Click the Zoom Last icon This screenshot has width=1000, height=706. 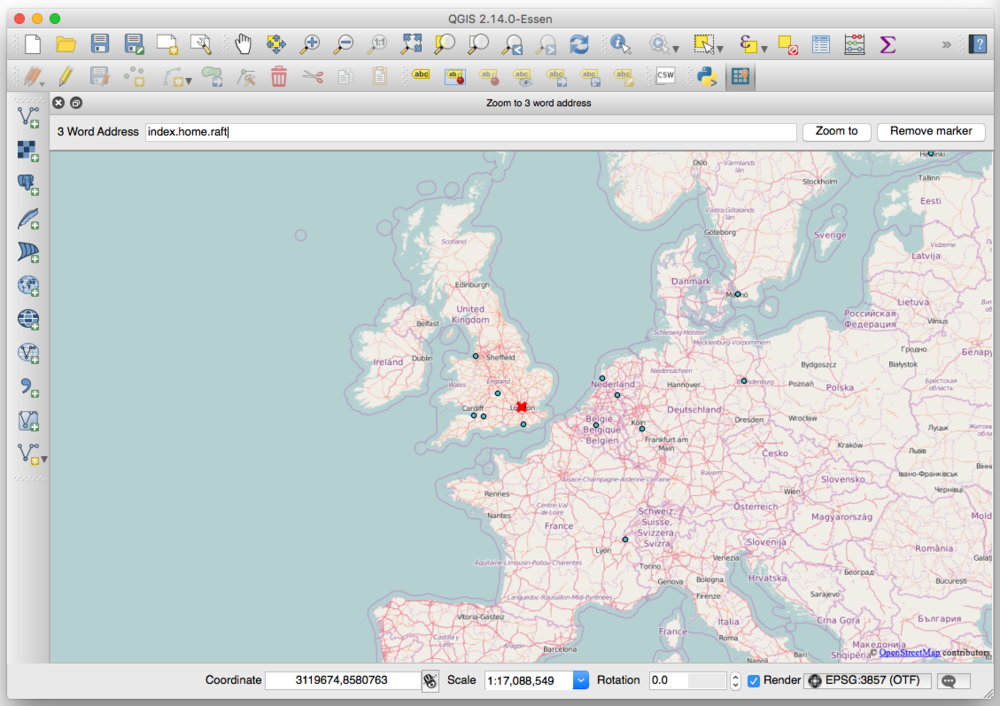pos(512,44)
